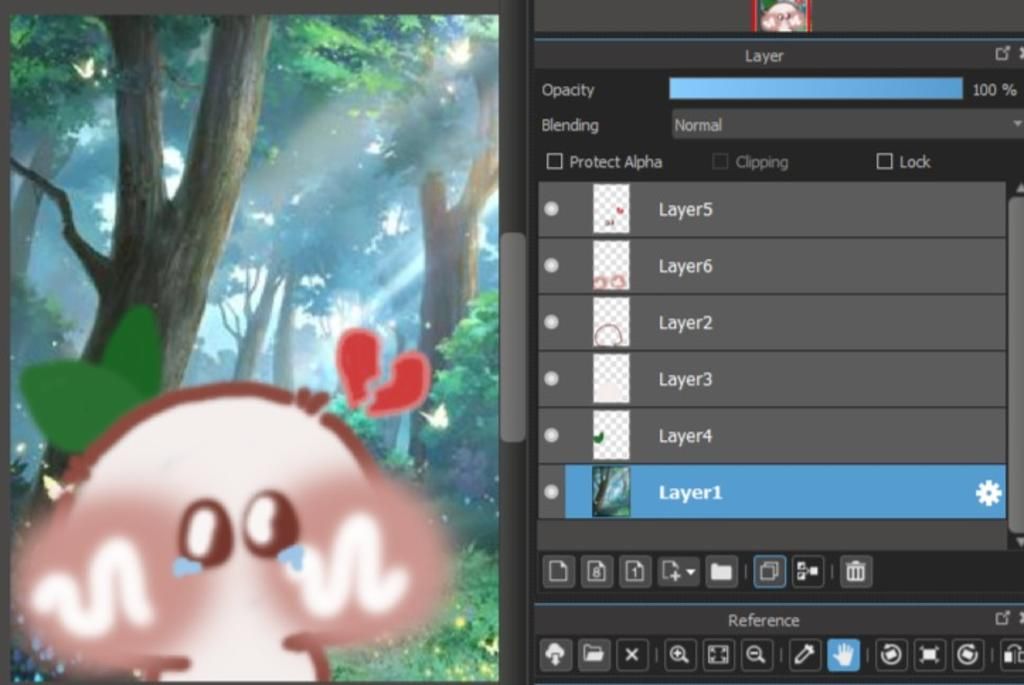Zoom in on the reference image
1024x685 pixels.
[679, 654]
